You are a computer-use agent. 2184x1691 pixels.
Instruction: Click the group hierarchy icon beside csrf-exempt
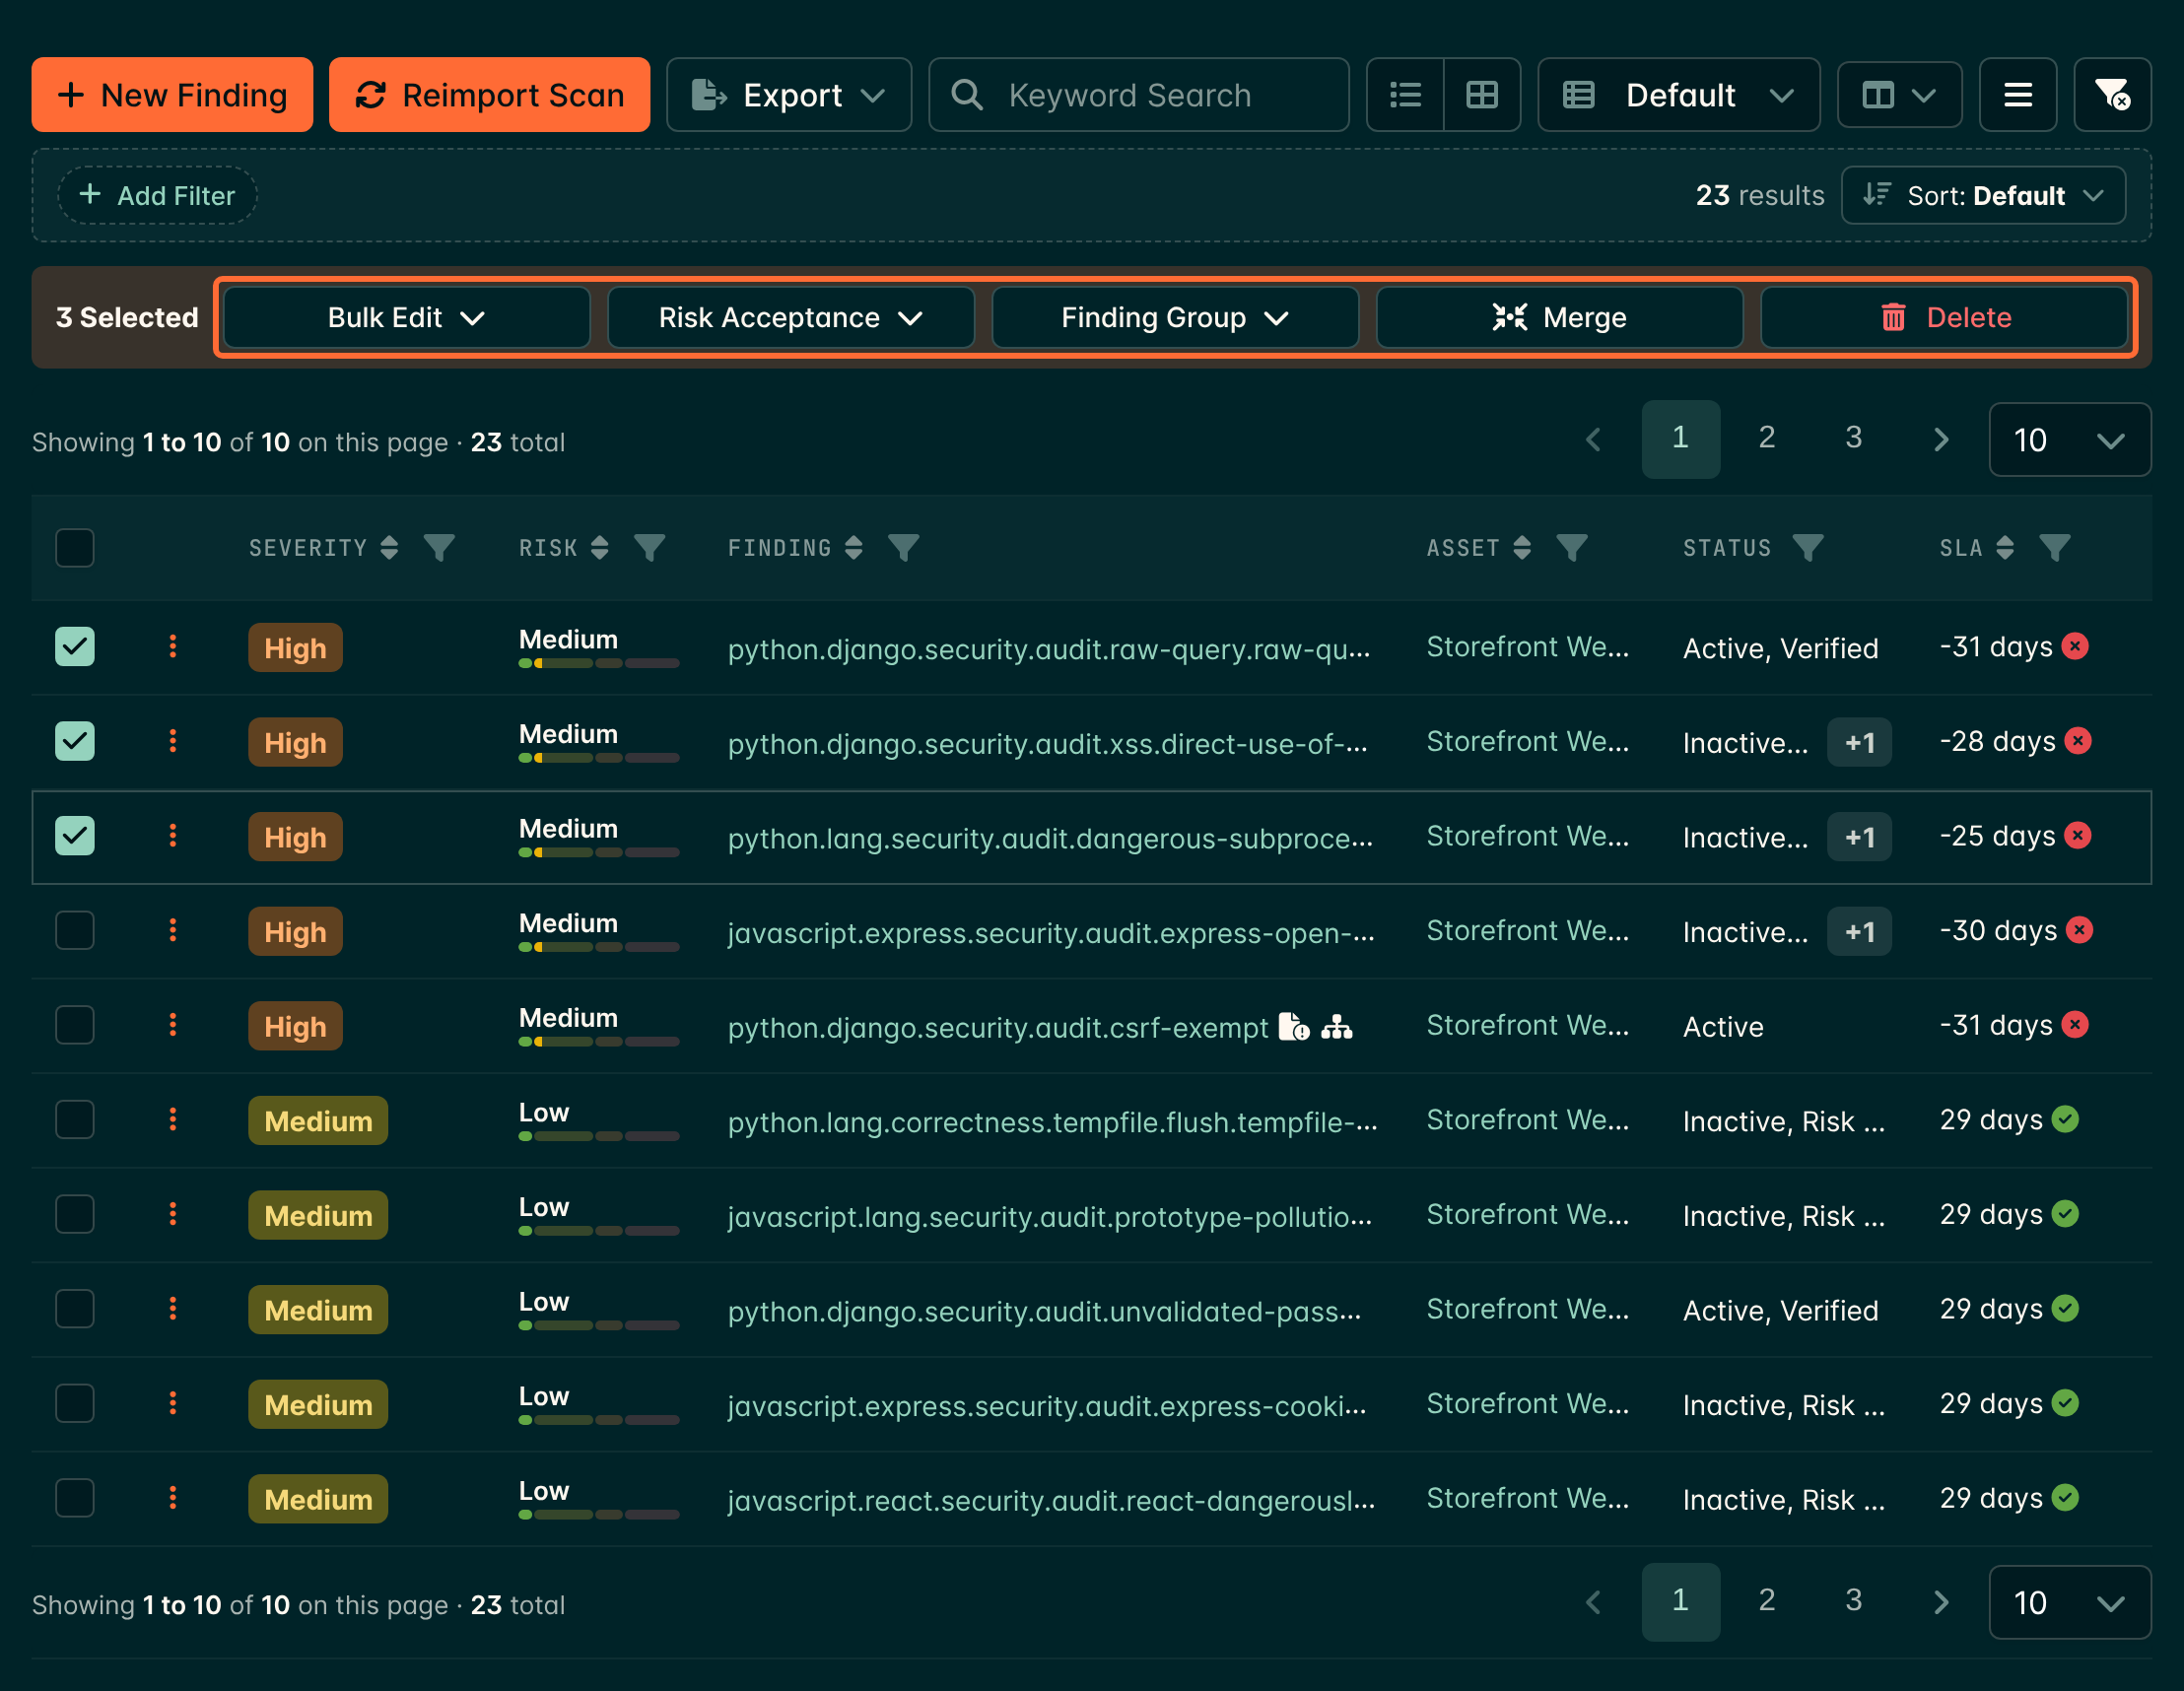[x=1336, y=1026]
